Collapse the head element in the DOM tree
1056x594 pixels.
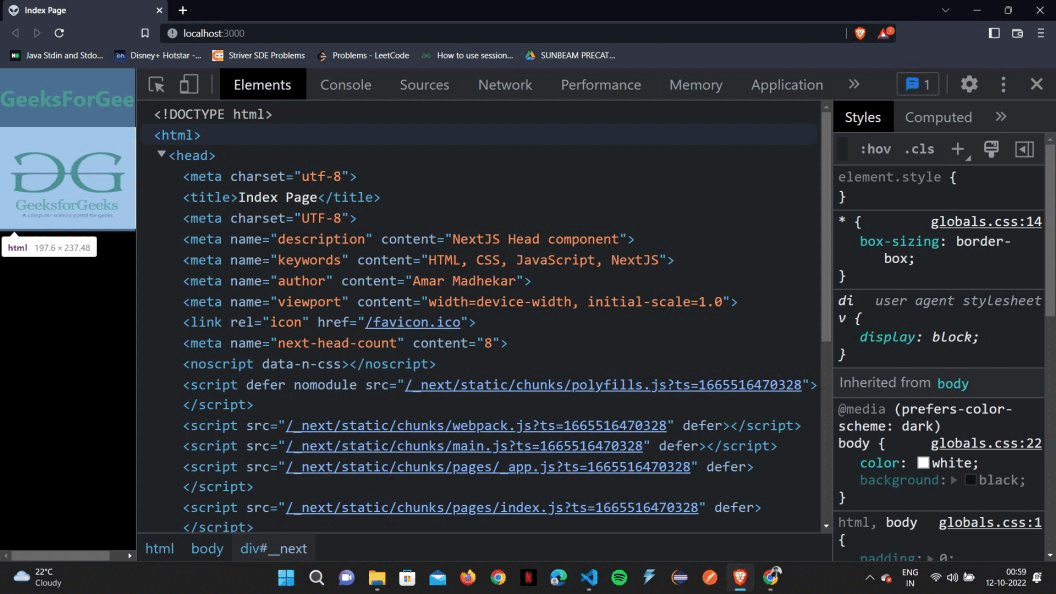pyautogui.click(x=161, y=155)
